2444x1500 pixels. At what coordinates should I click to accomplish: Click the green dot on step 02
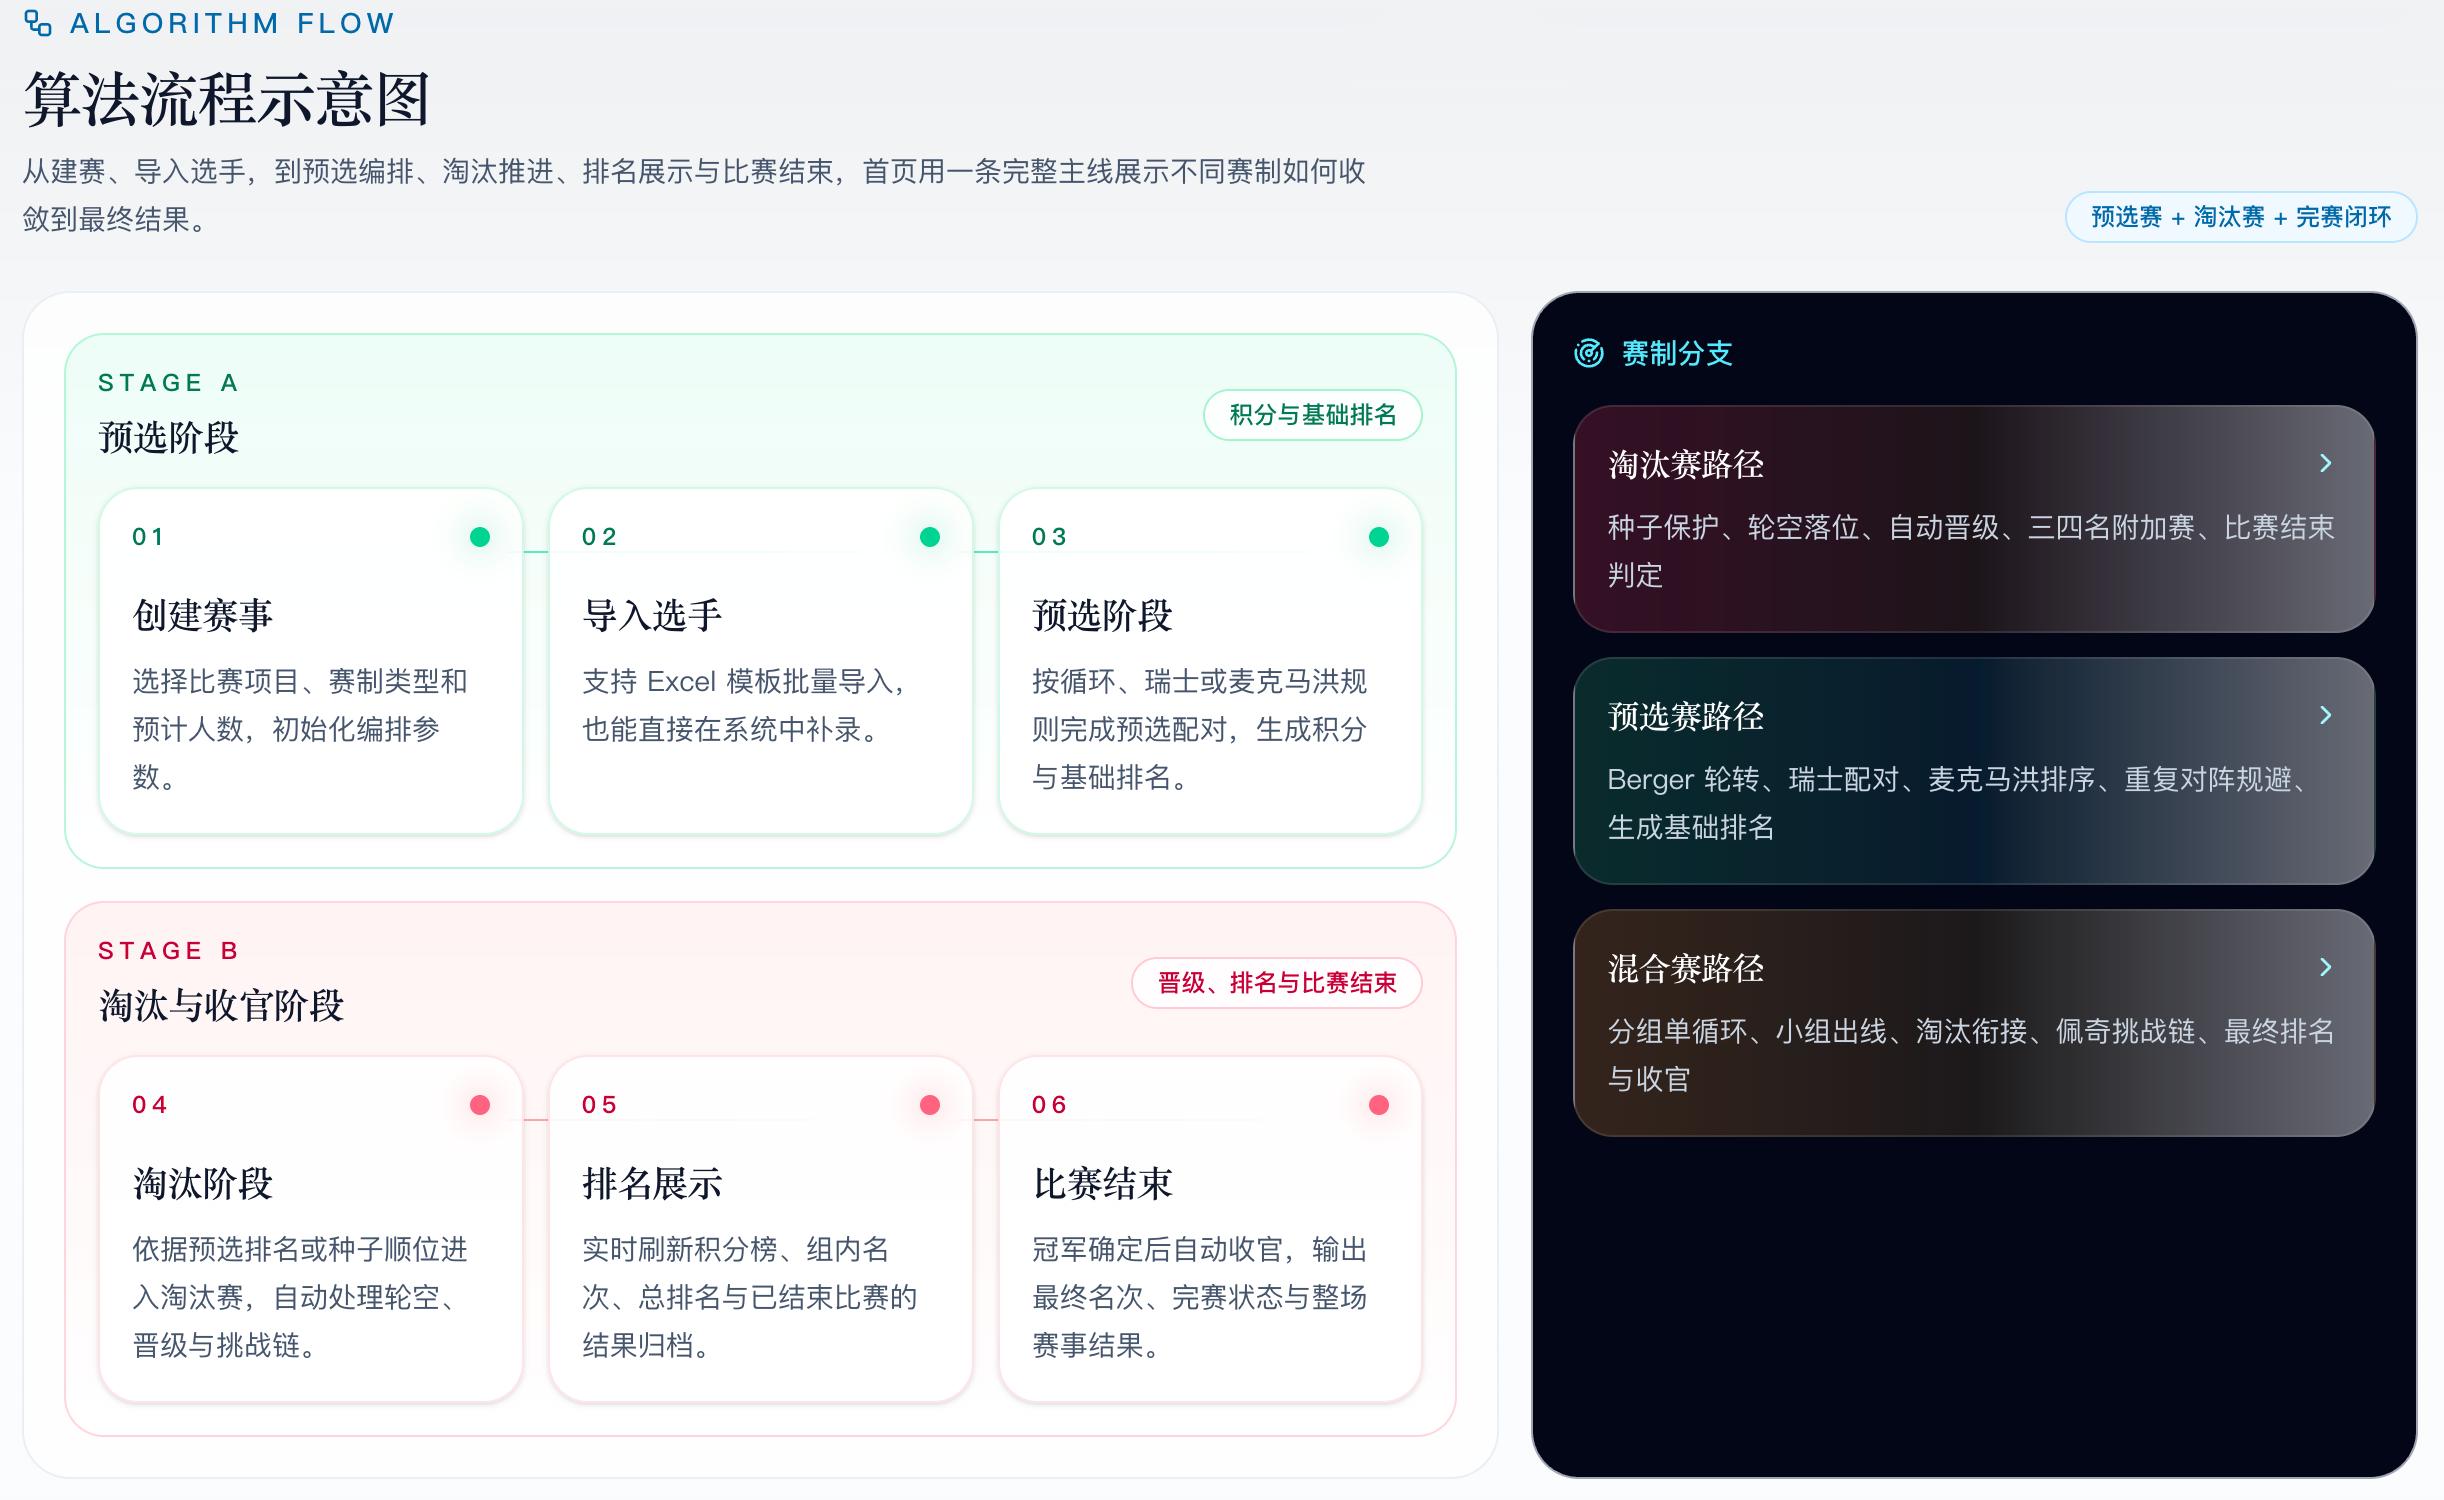pyautogui.click(x=930, y=537)
